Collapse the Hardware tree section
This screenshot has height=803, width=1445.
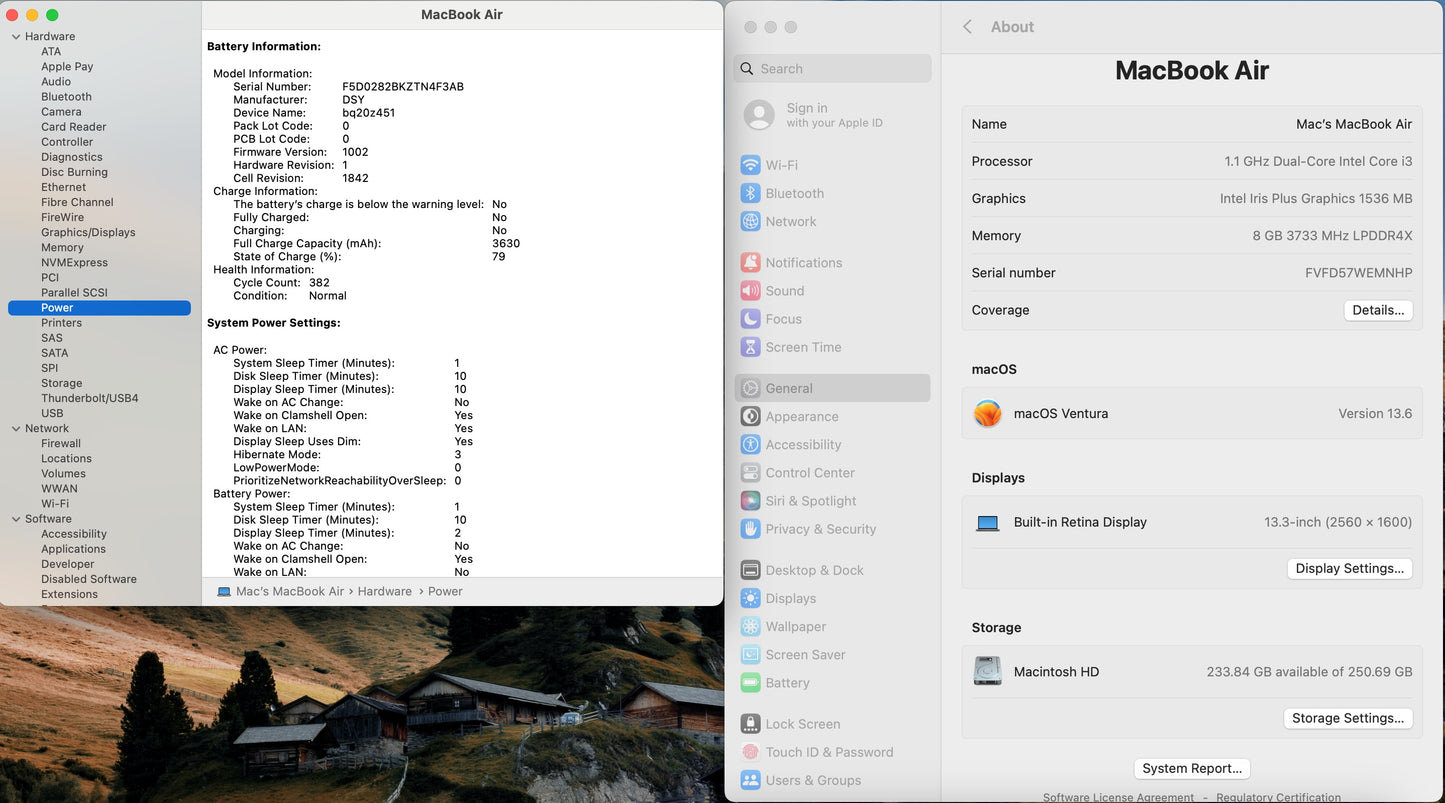16,37
